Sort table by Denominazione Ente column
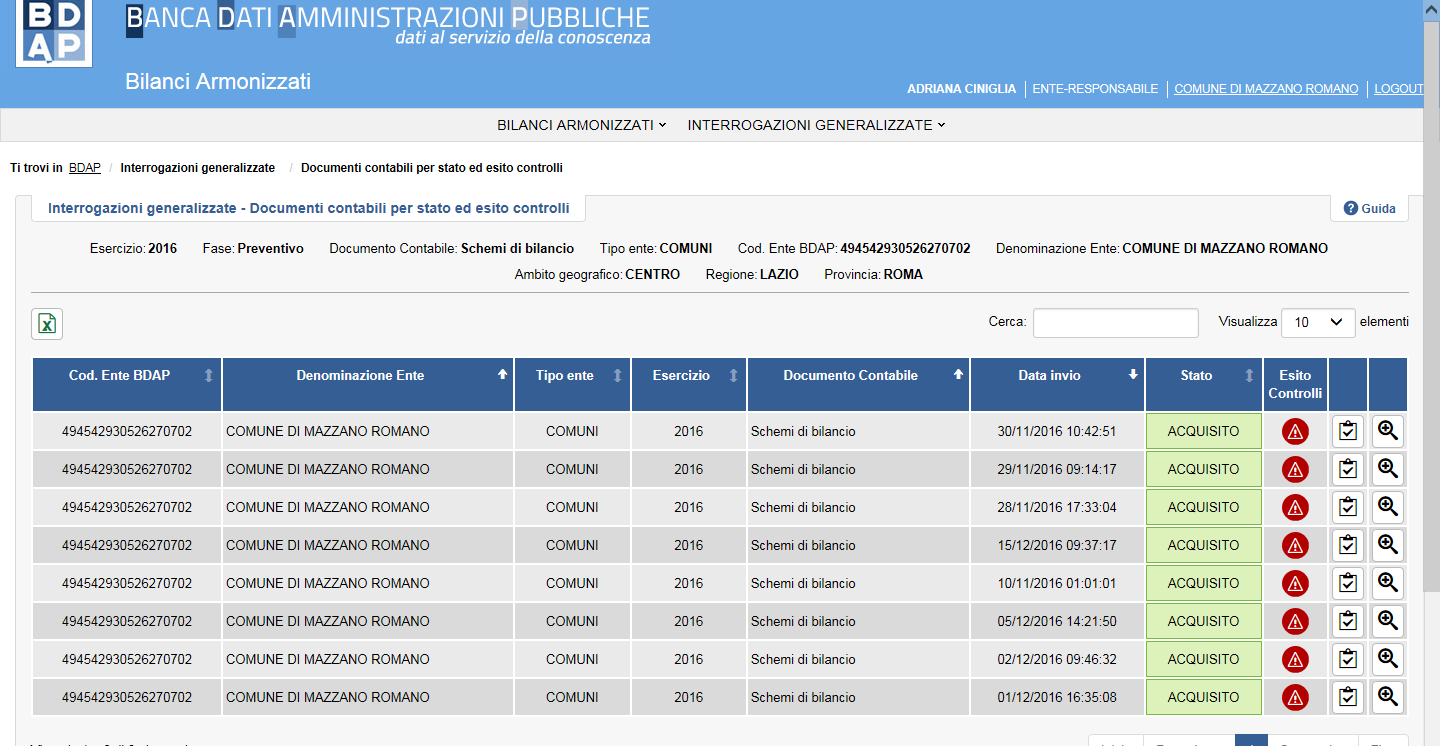Screen dimensions: 1440x746 pos(368,385)
